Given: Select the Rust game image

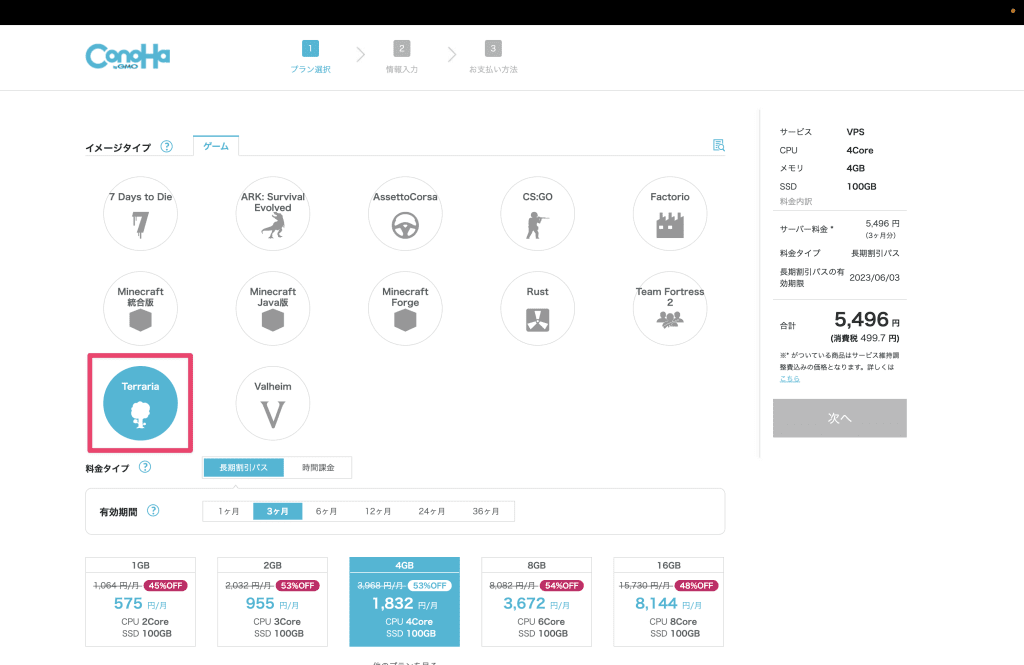Looking at the screenshot, I should [537, 308].
